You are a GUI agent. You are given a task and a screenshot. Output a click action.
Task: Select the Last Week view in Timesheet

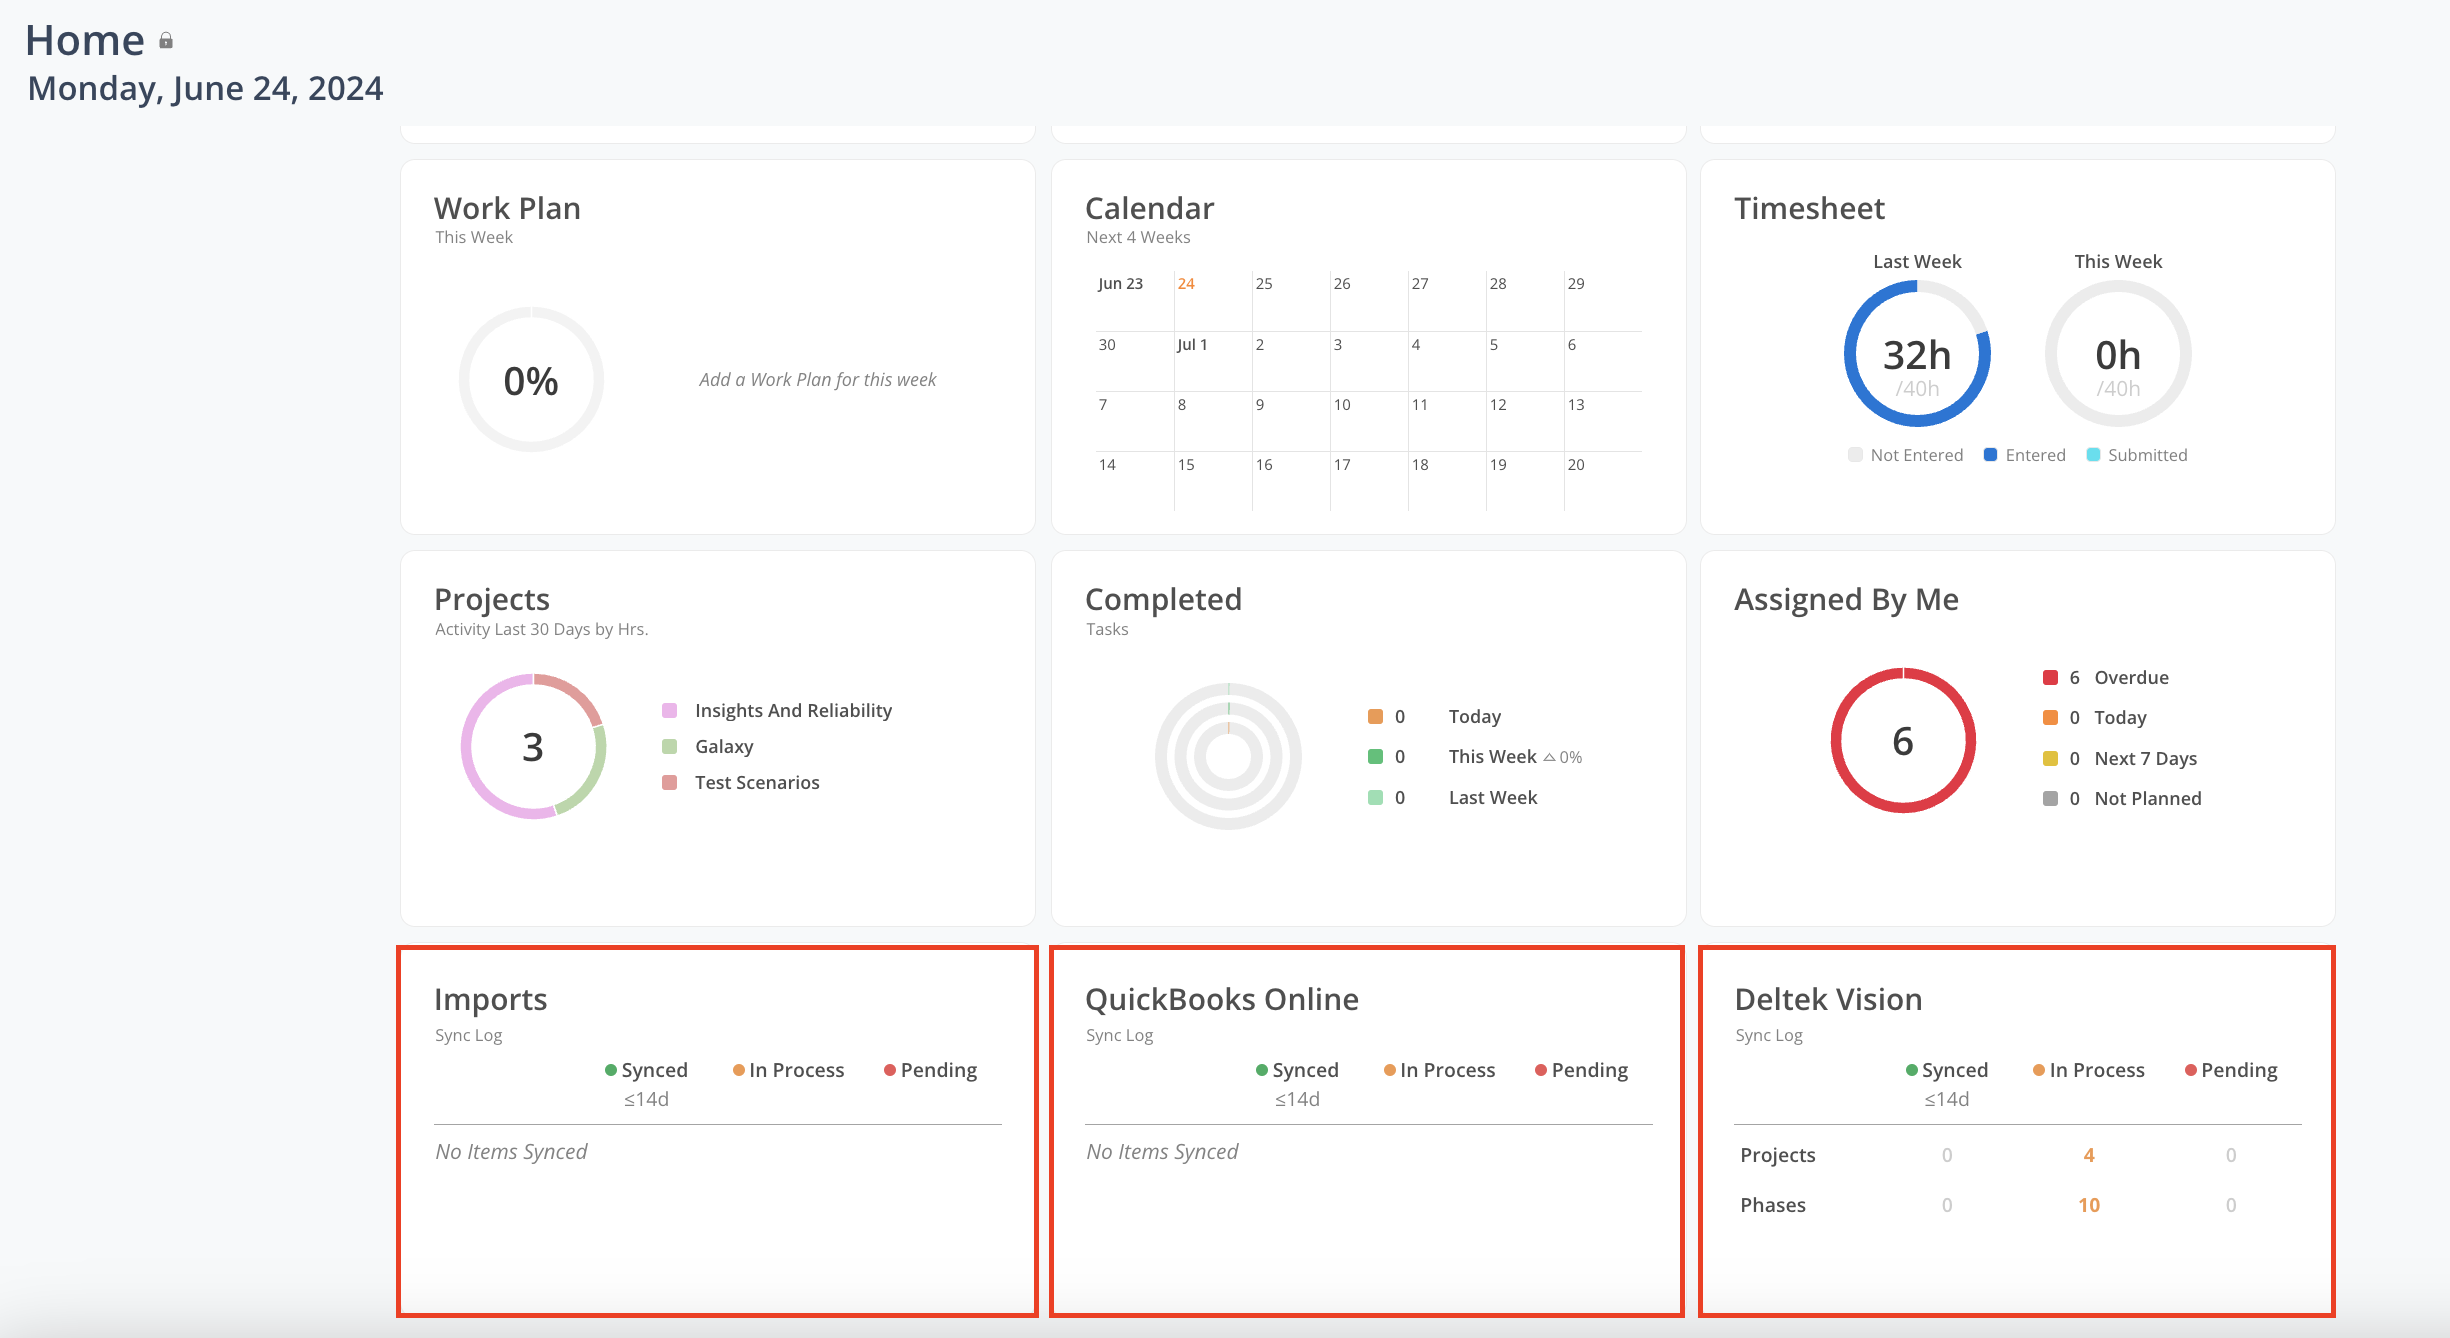[1917, 261]
